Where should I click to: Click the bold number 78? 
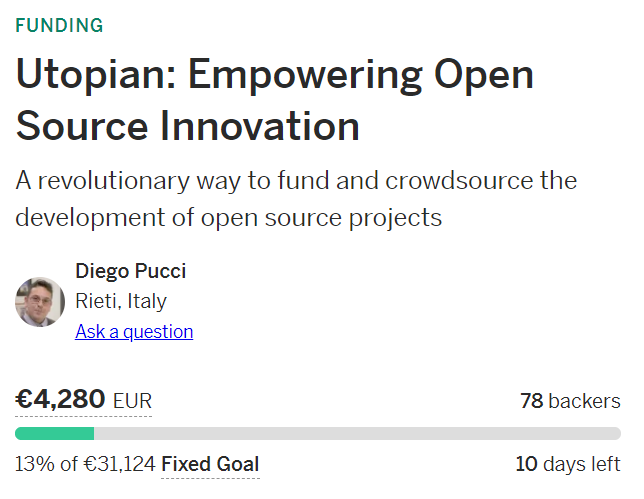coord(531,401)
